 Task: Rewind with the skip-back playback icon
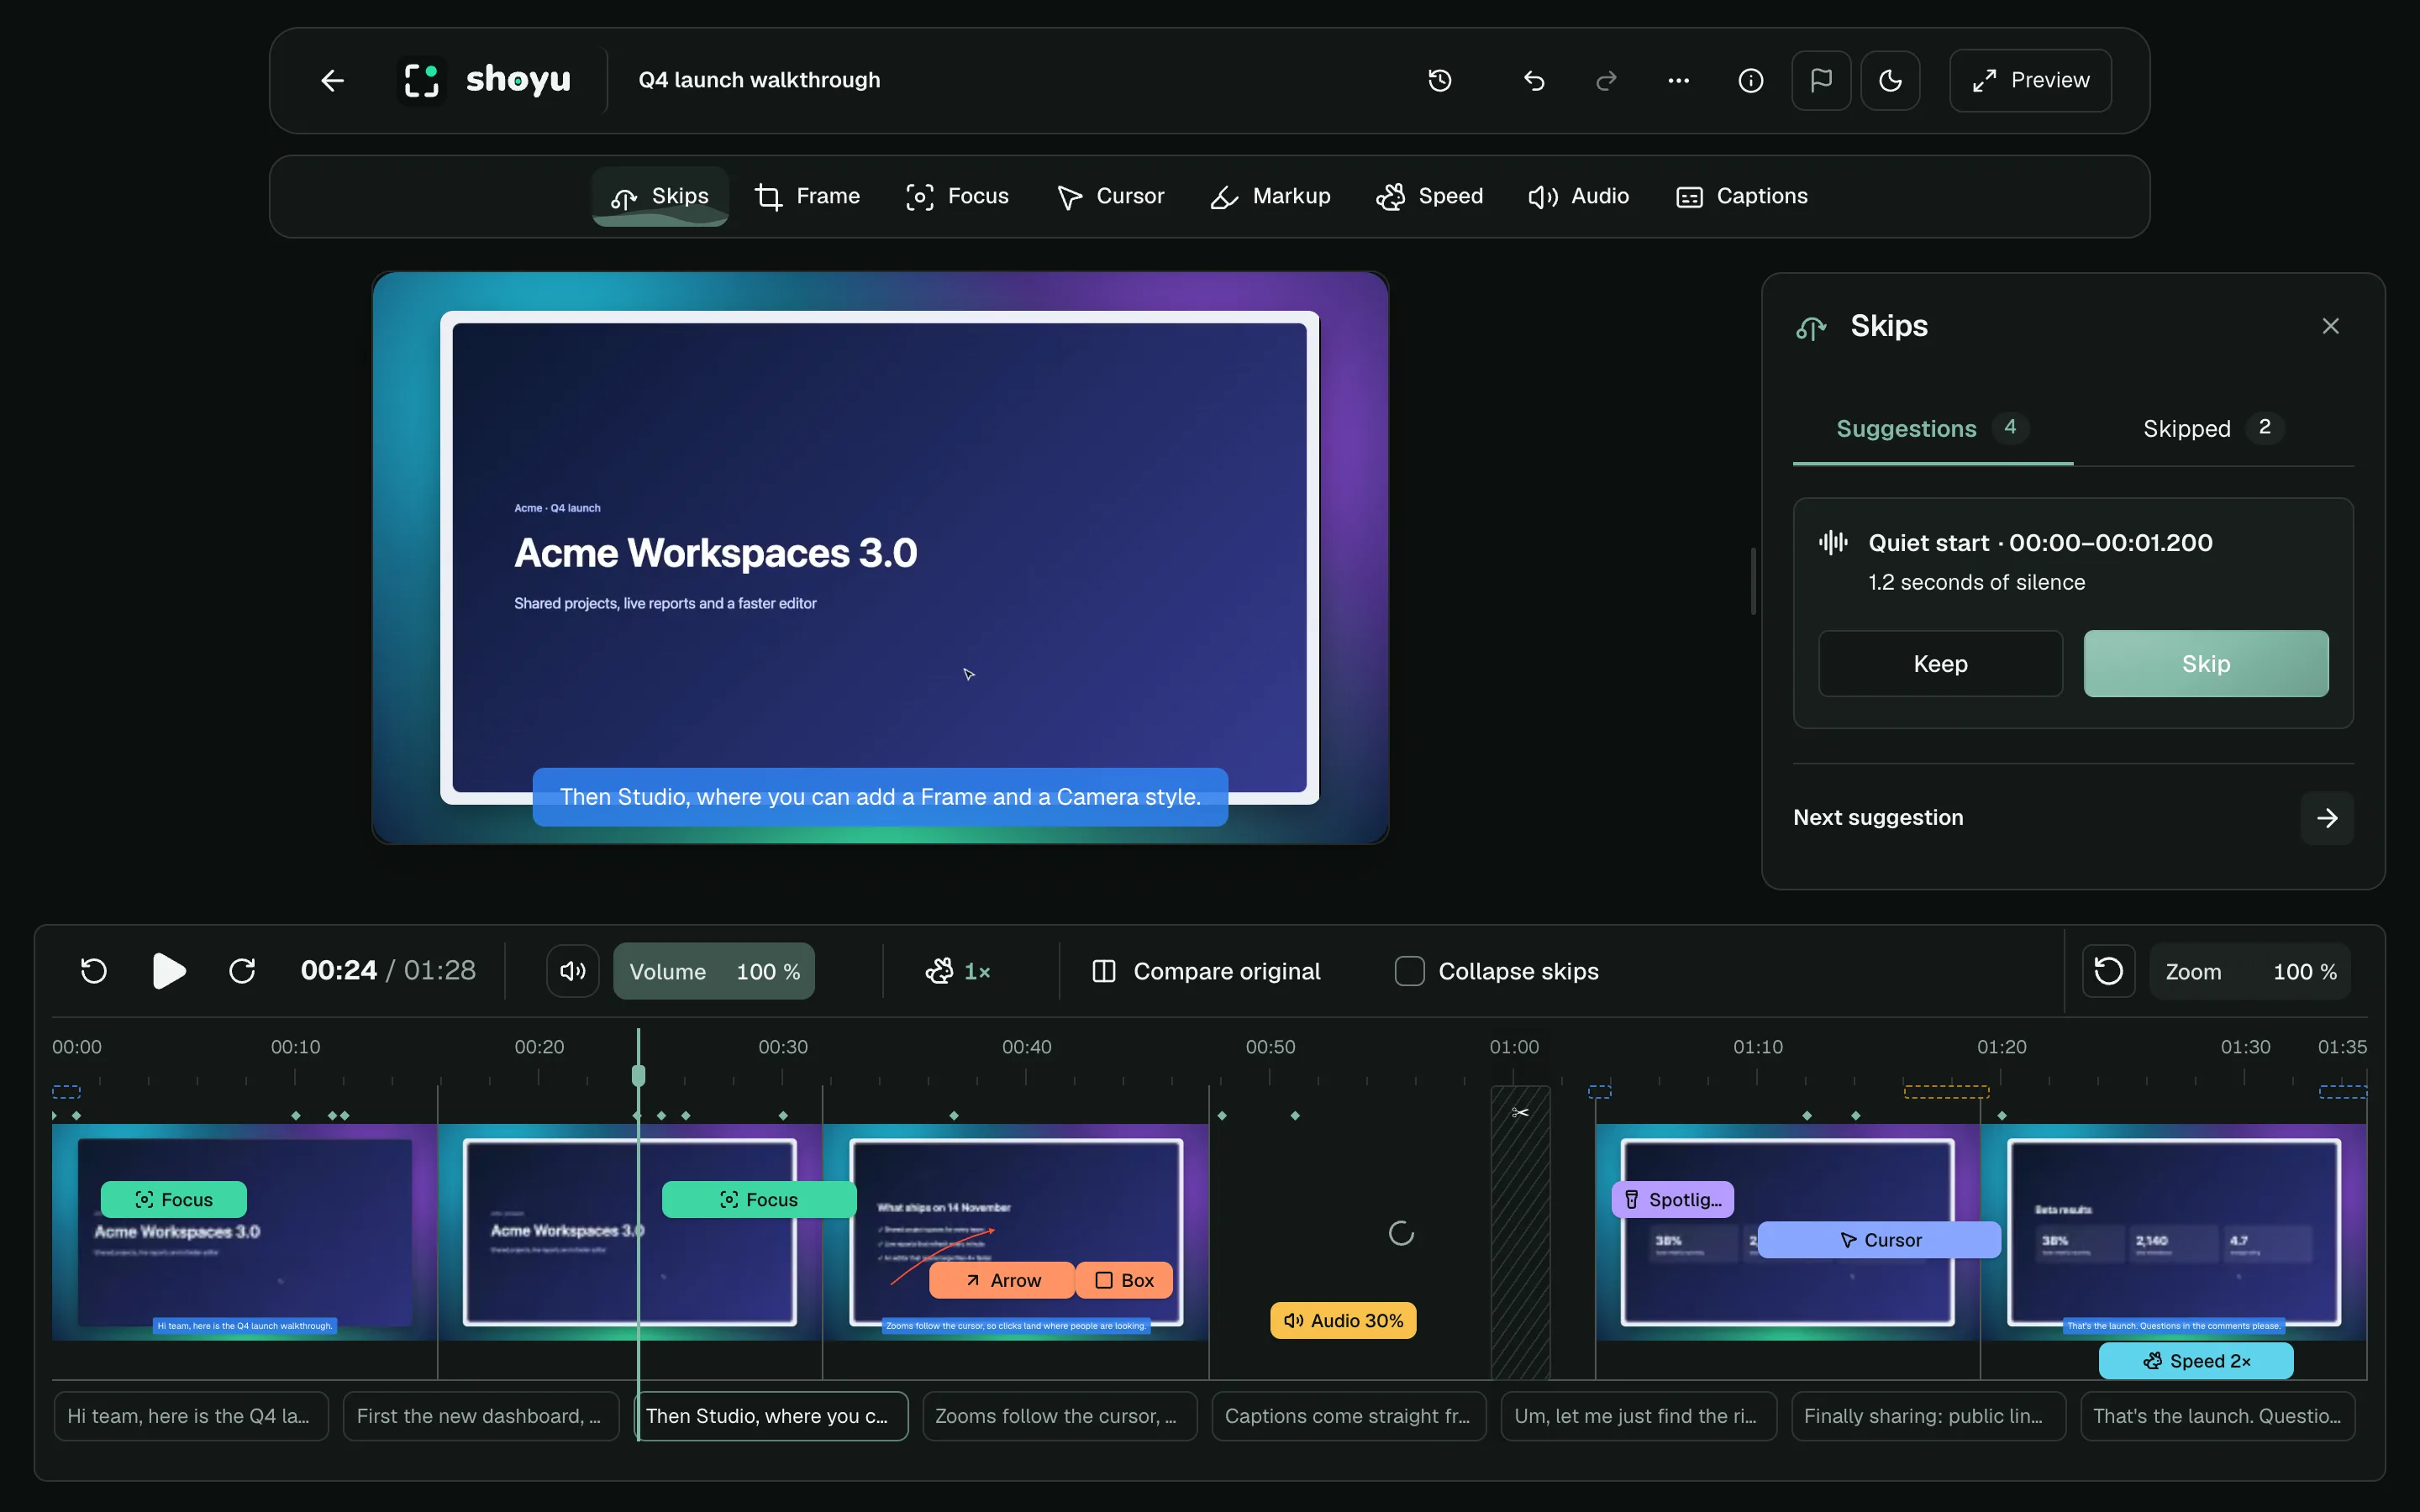tap(94, 971)
